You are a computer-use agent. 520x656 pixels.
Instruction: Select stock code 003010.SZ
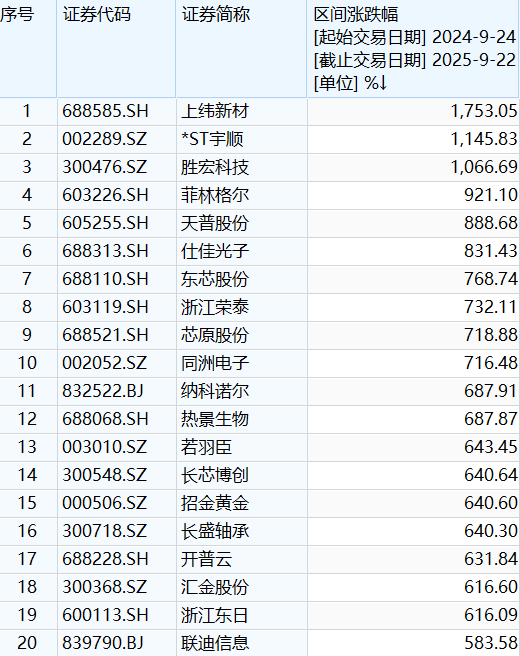[x=105, y=447]
